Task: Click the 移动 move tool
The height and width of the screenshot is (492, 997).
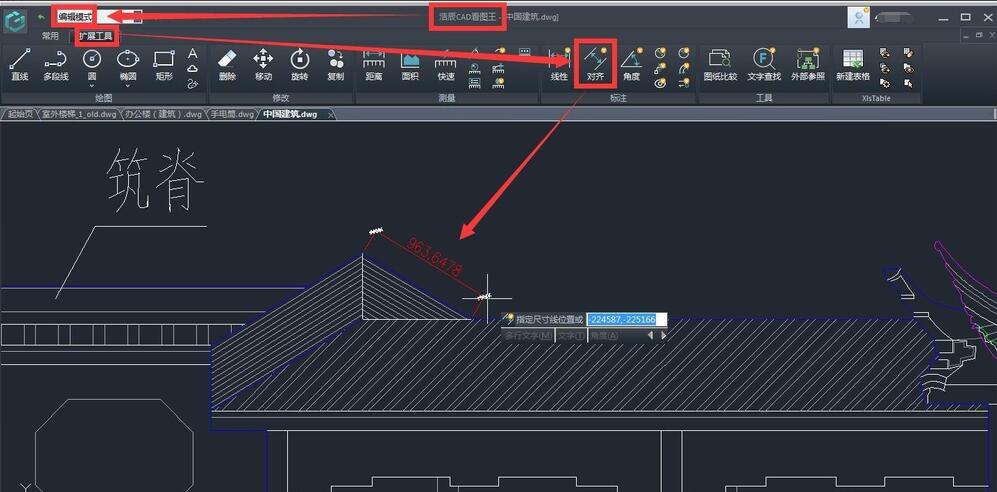Action: (263, 64)
